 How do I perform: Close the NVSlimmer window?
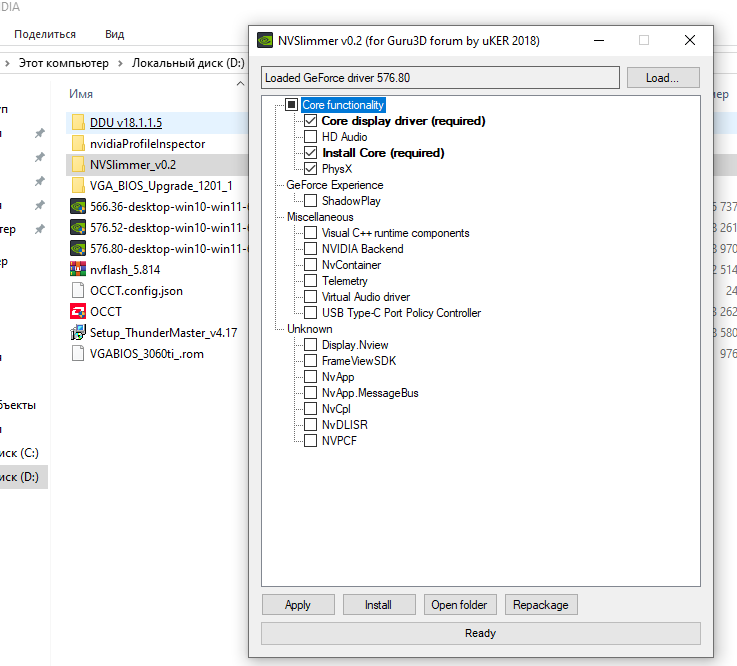point(690,40)
